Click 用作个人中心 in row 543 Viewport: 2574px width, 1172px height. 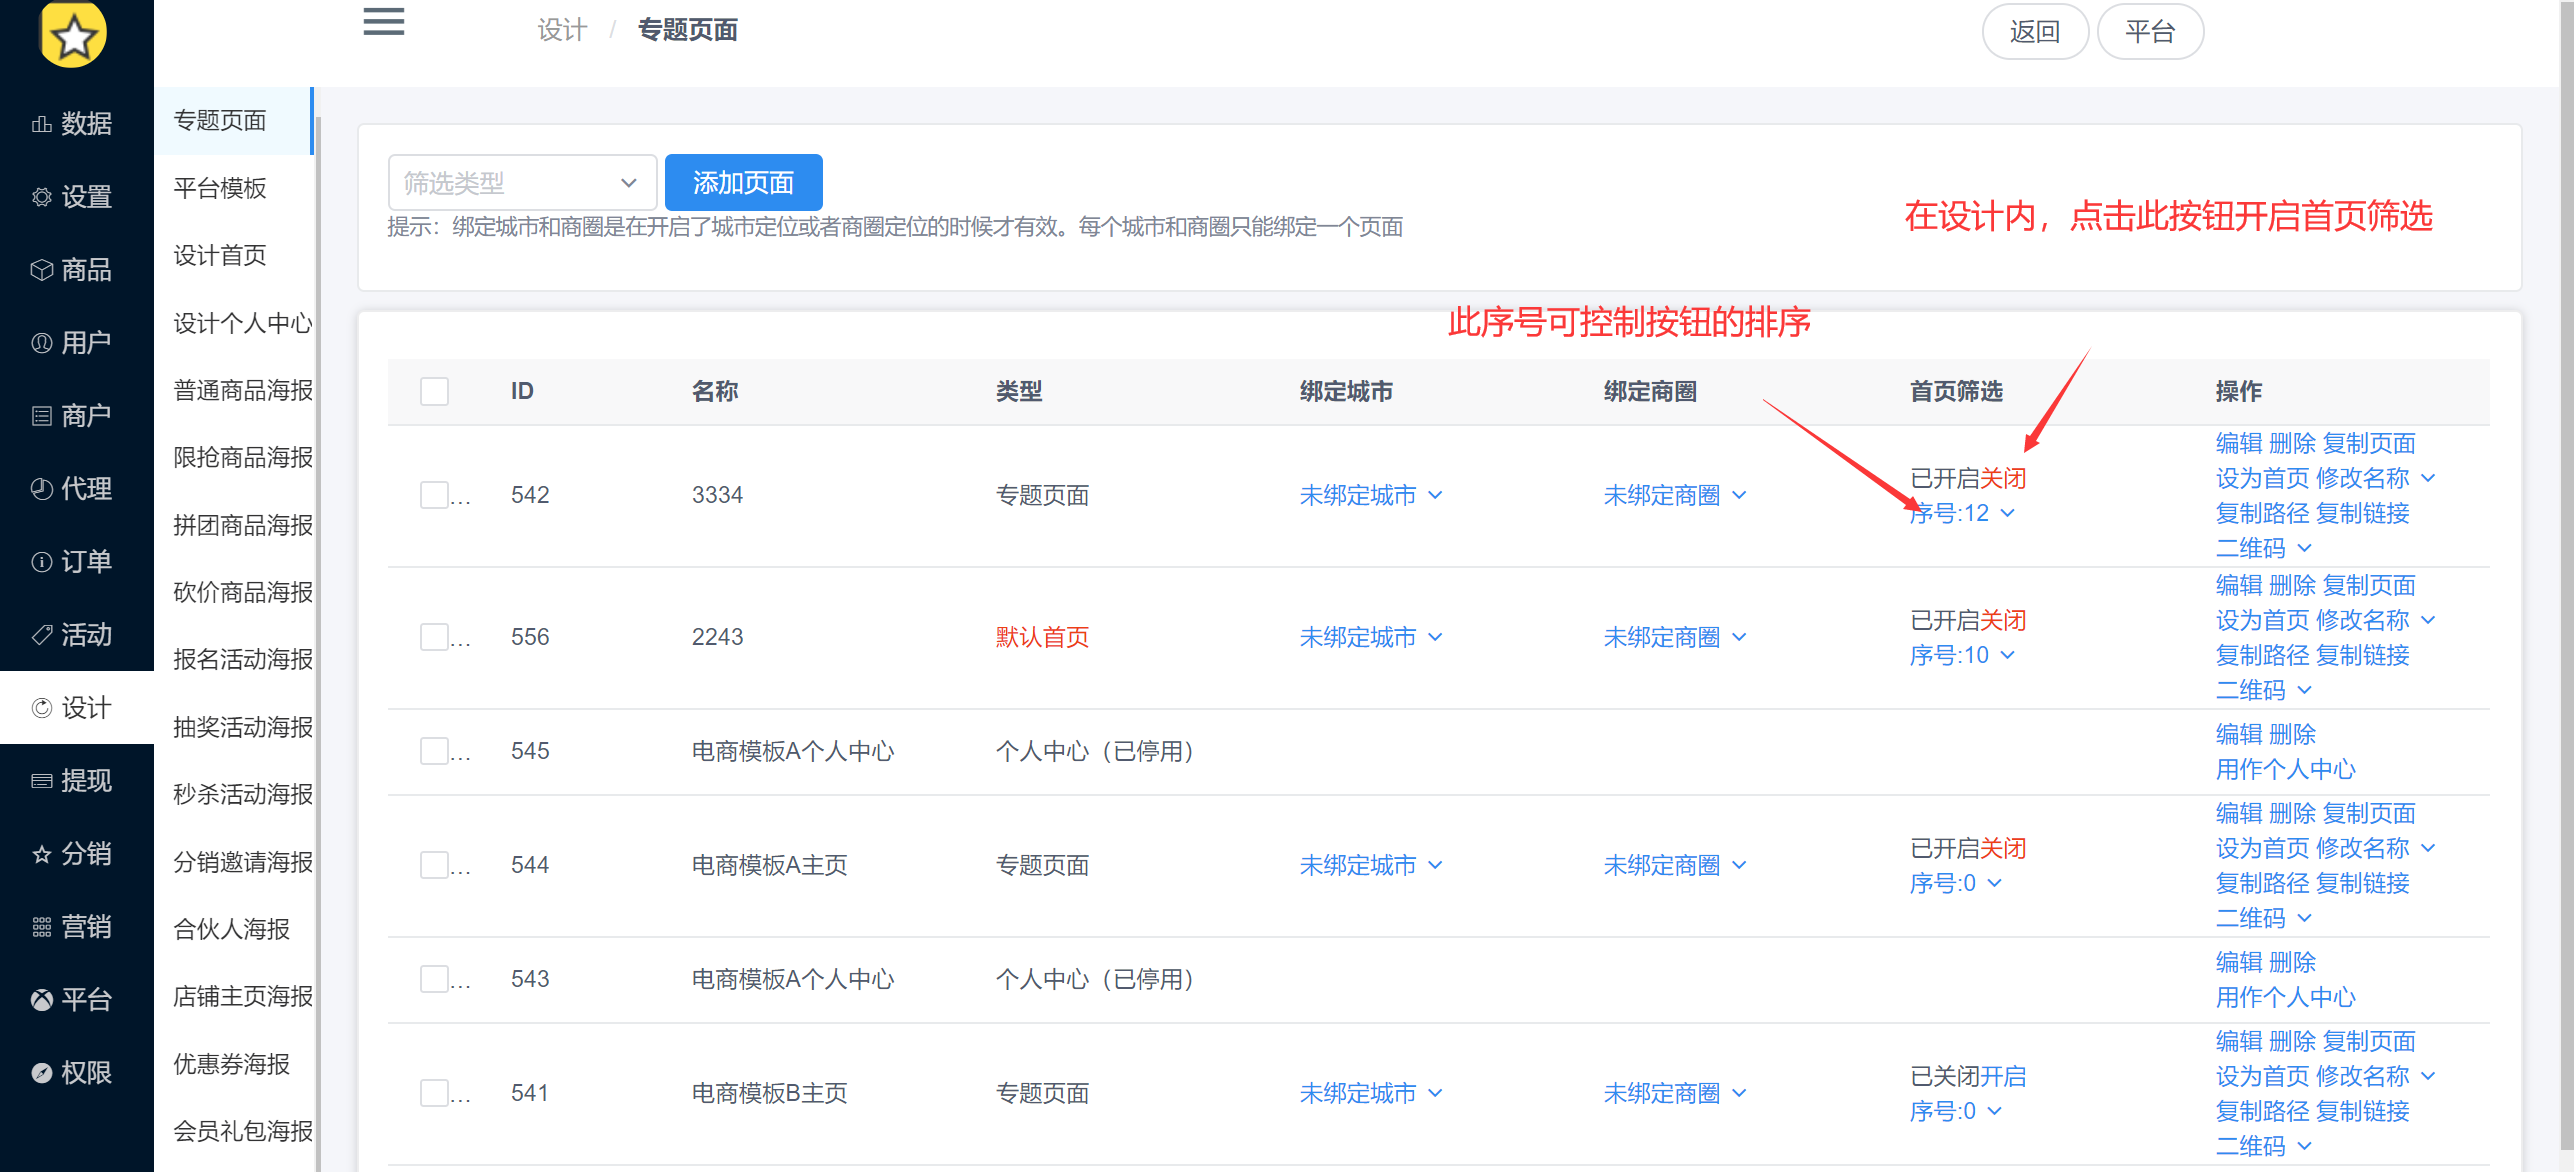2285,997
